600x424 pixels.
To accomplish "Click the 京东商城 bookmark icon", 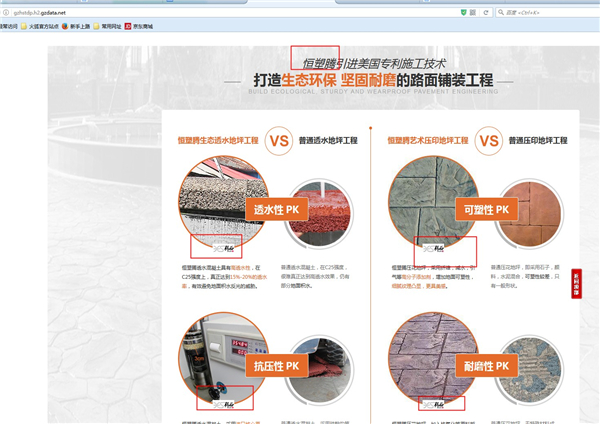I will 126,27.
